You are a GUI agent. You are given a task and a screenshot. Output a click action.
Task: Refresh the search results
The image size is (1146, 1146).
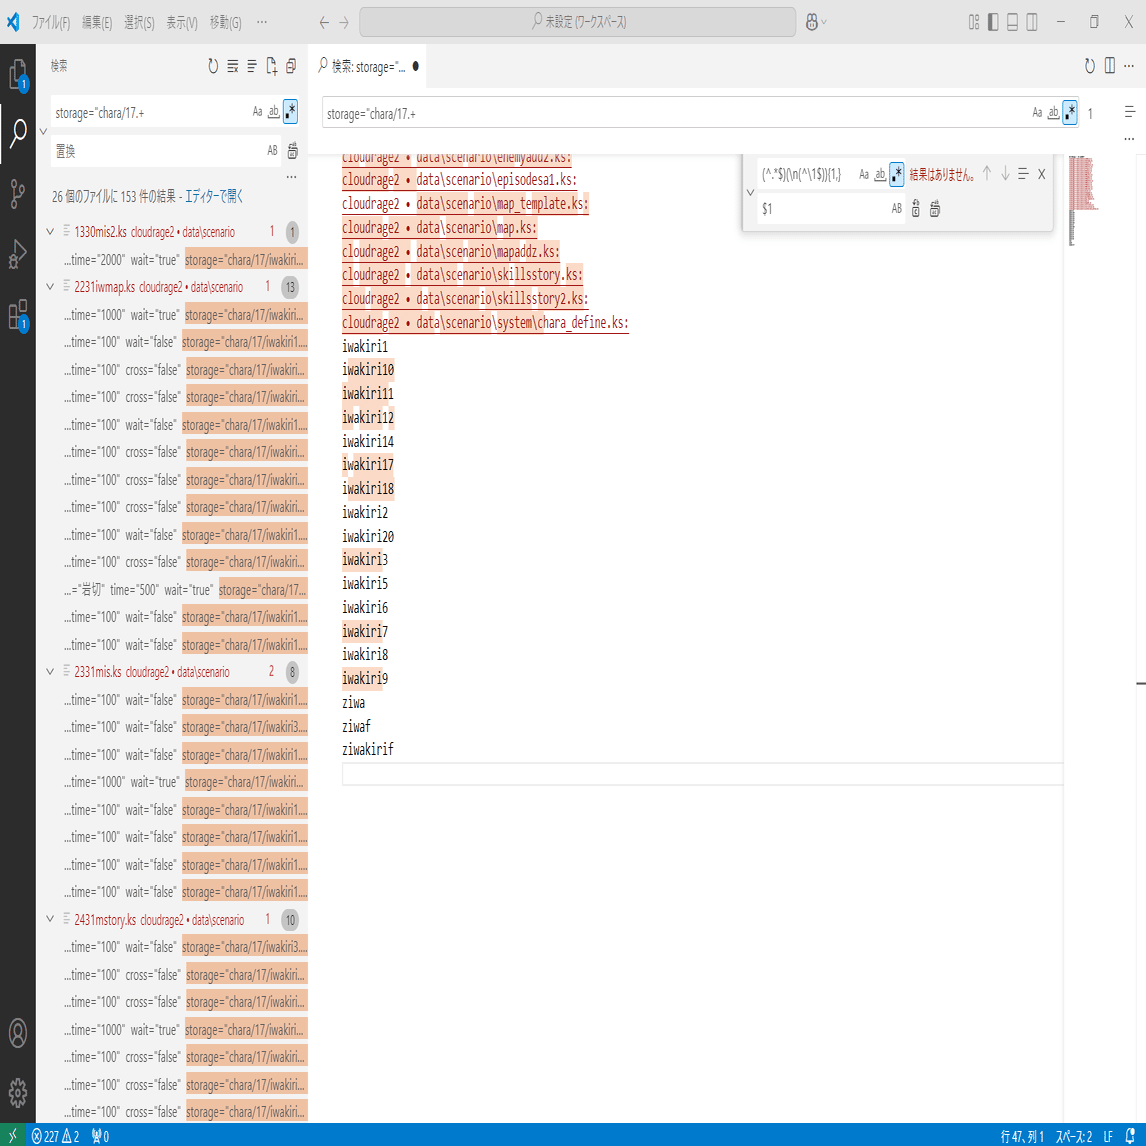[x=211, y=66]
